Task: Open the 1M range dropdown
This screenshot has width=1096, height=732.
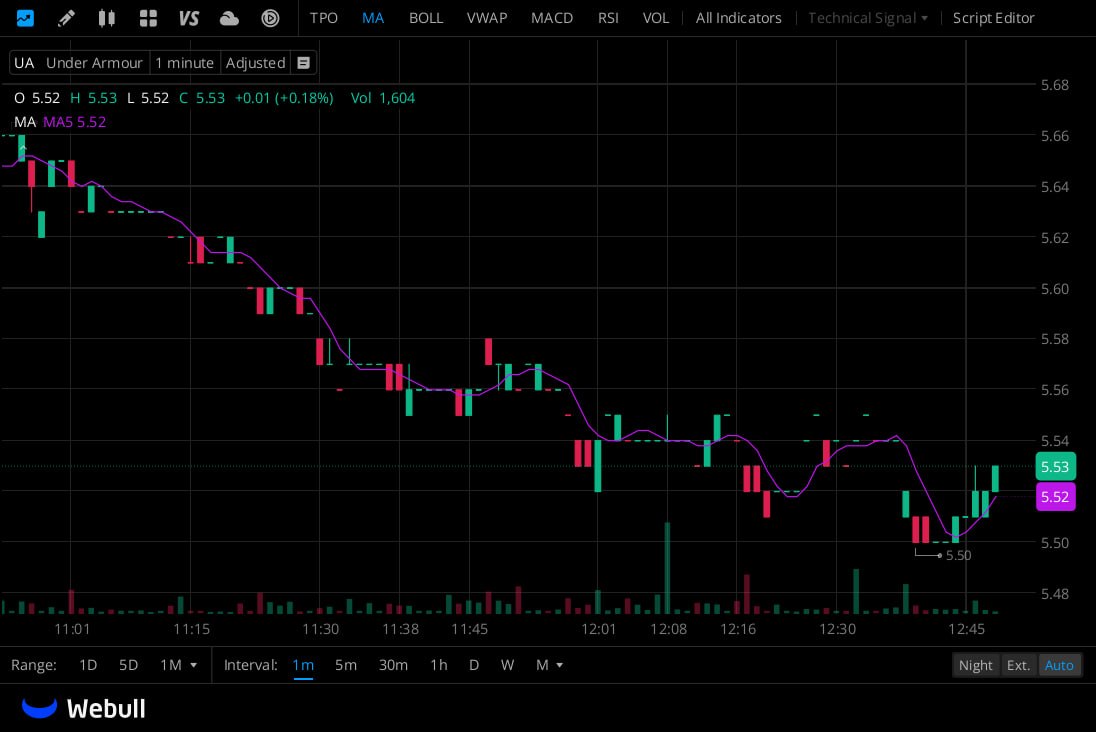Action: point(178,665)
